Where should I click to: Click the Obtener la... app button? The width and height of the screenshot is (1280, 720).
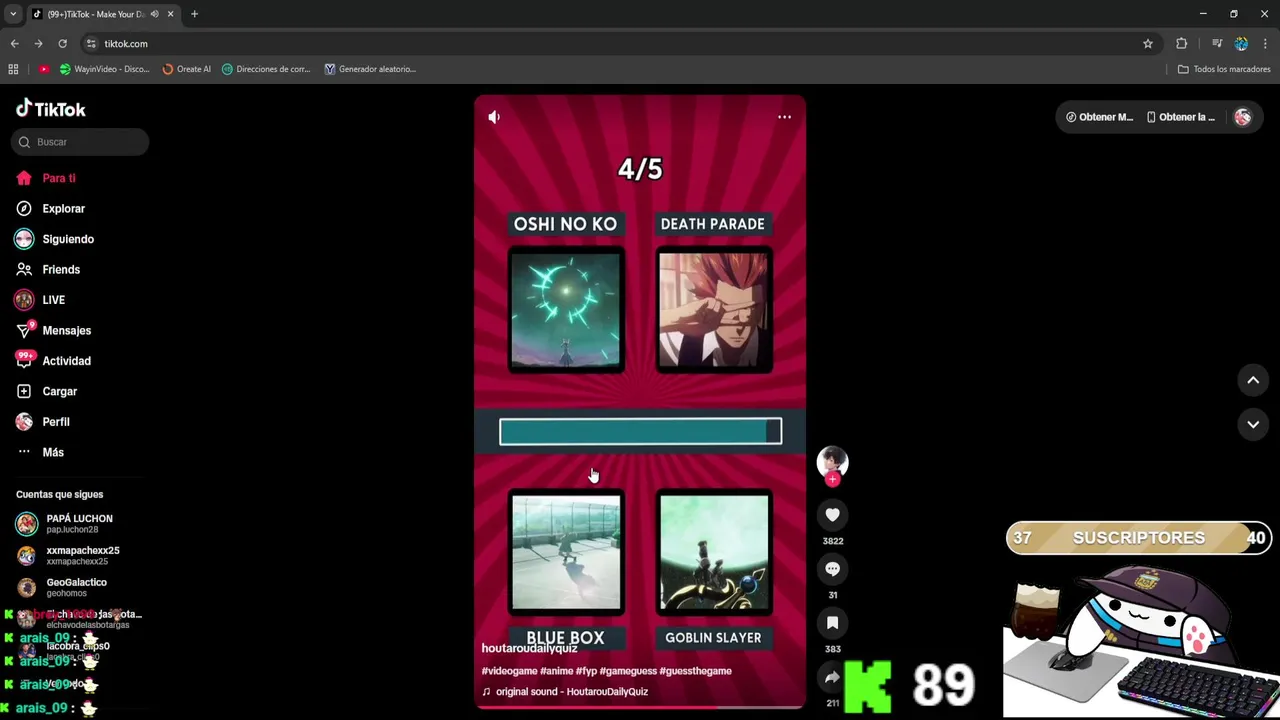point(1181,117)
